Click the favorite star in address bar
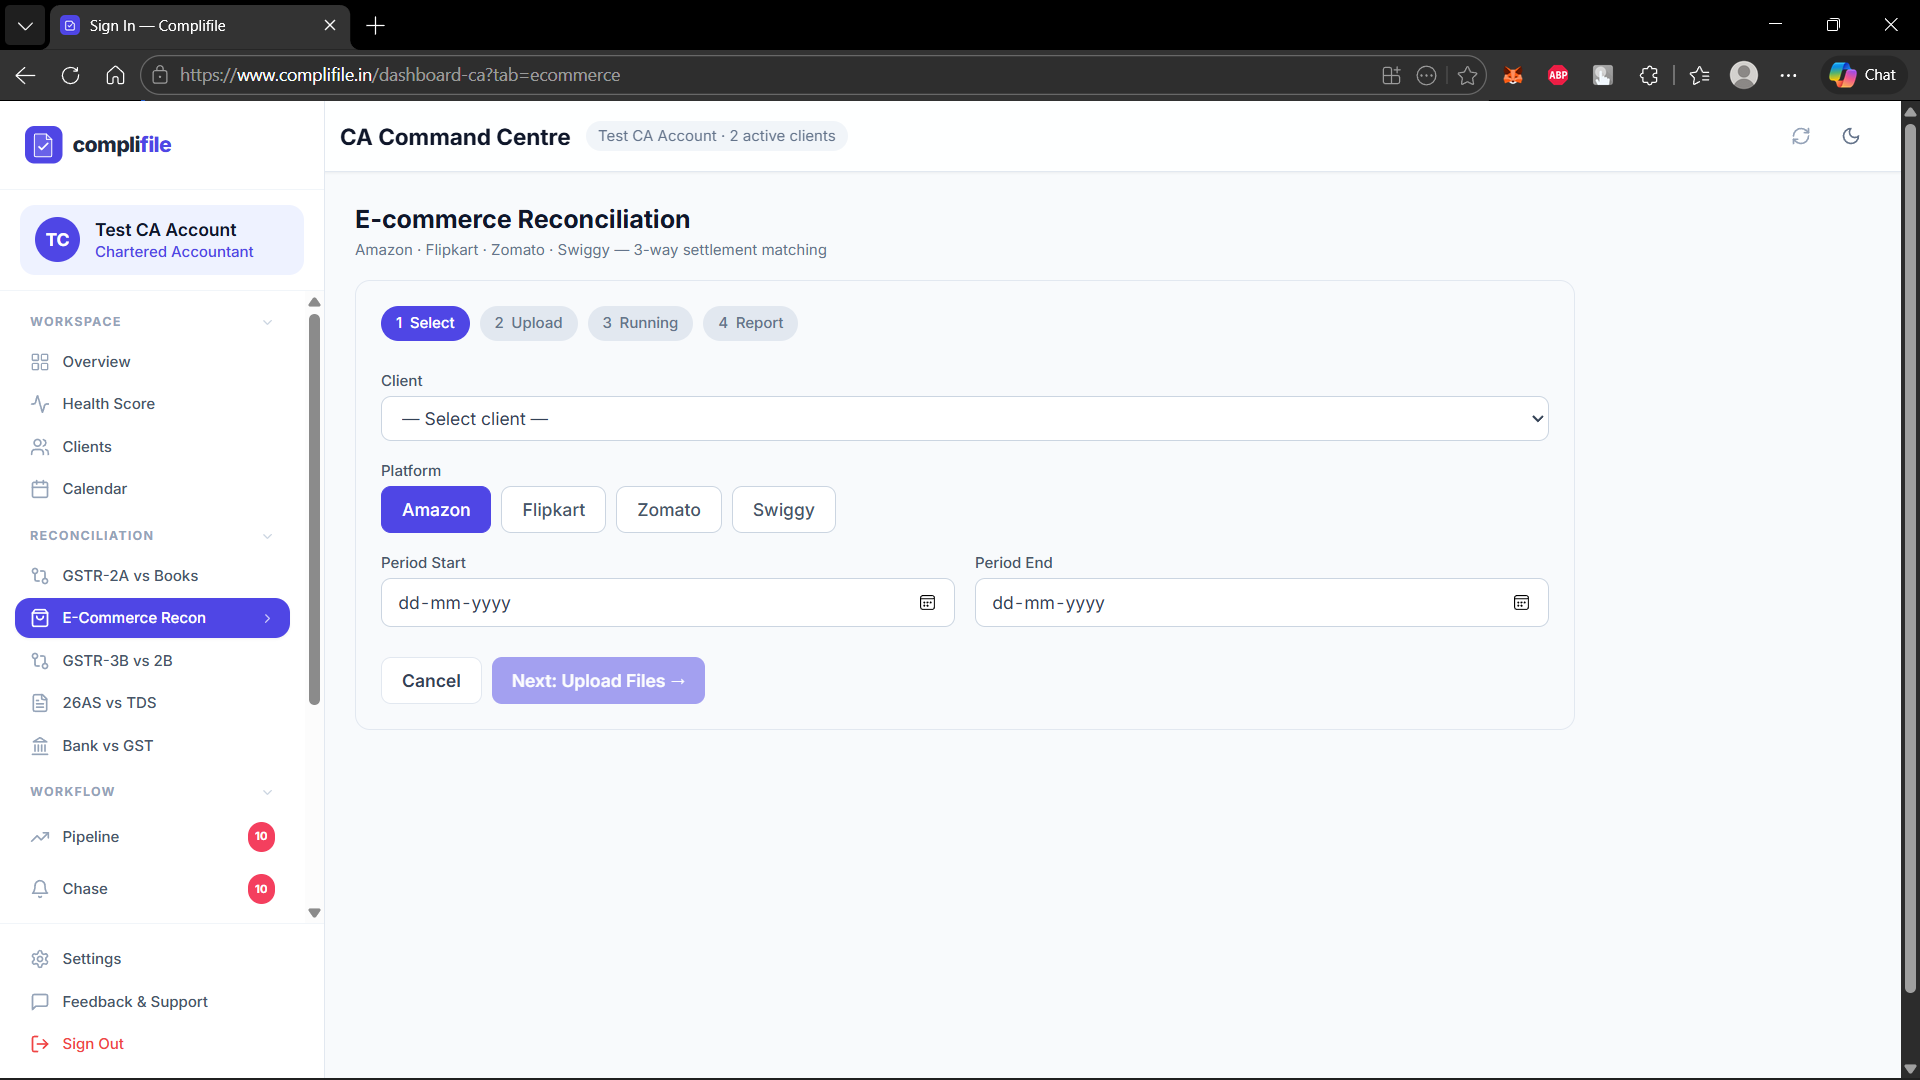Image resolution: width=1920 pixels, height=1080 pixels. 1467,75
